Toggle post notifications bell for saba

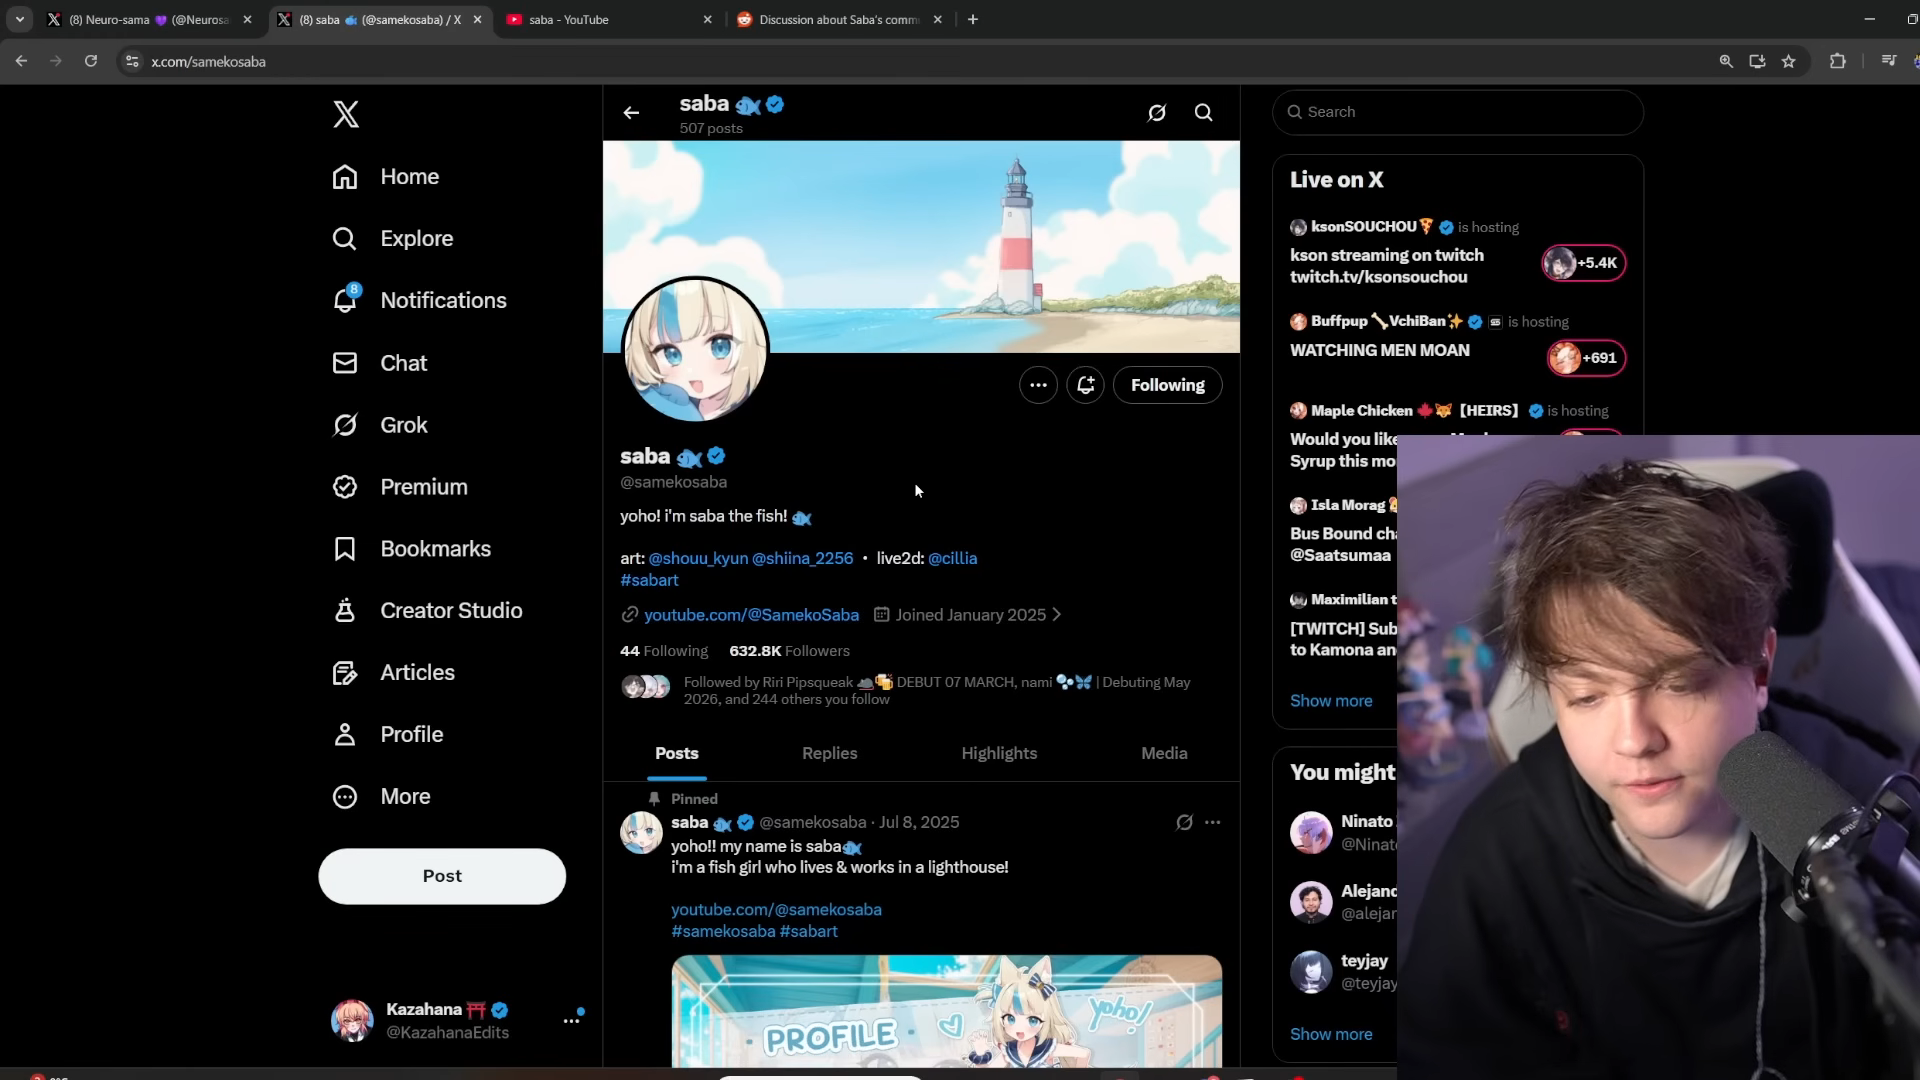click(1085, 385)
